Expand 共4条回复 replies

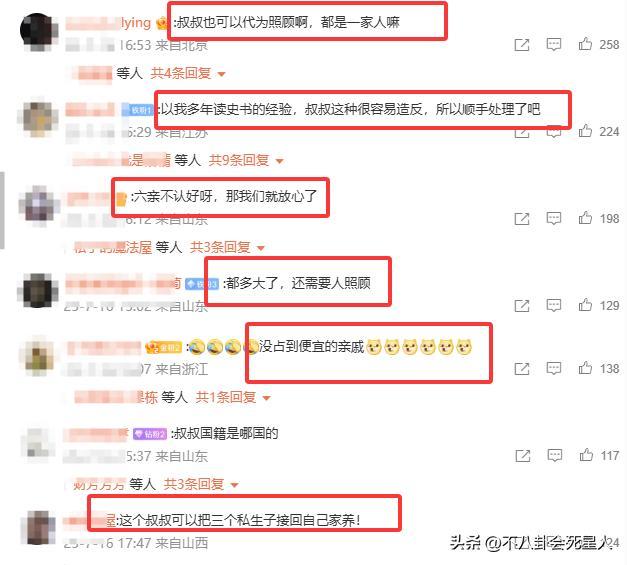[188, 73]
